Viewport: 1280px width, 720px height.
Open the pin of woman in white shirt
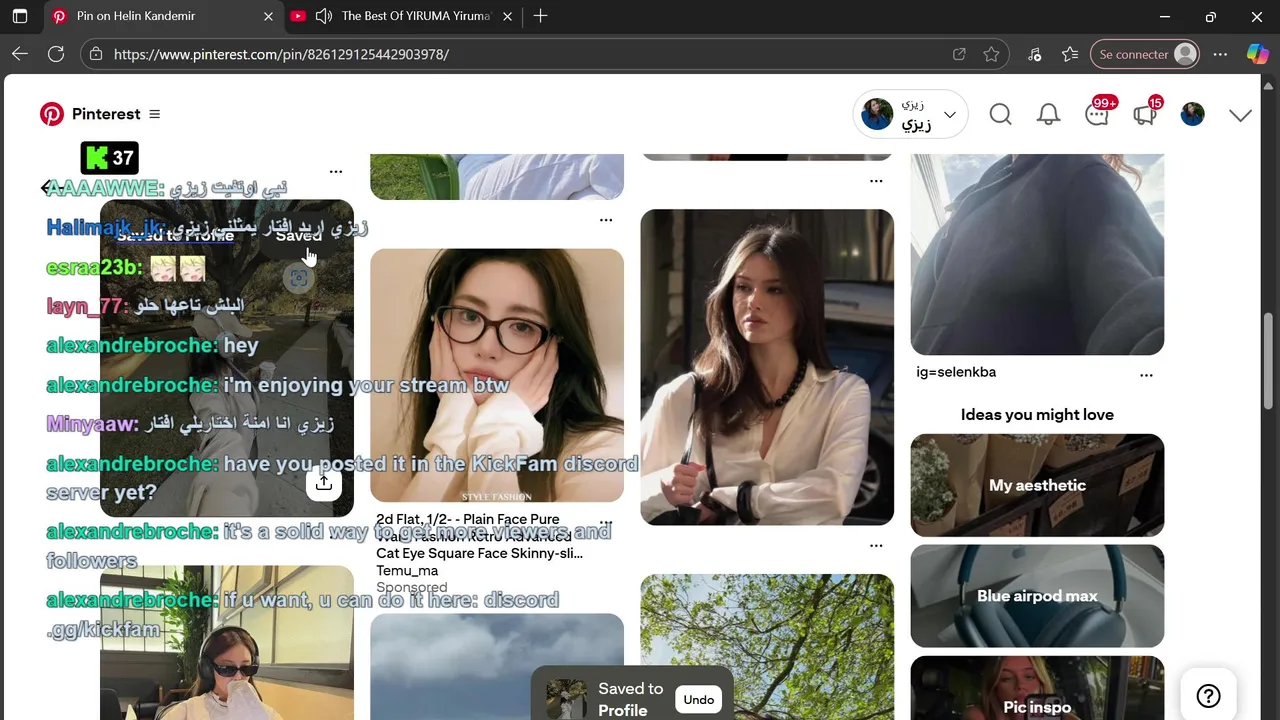point(767,367)
